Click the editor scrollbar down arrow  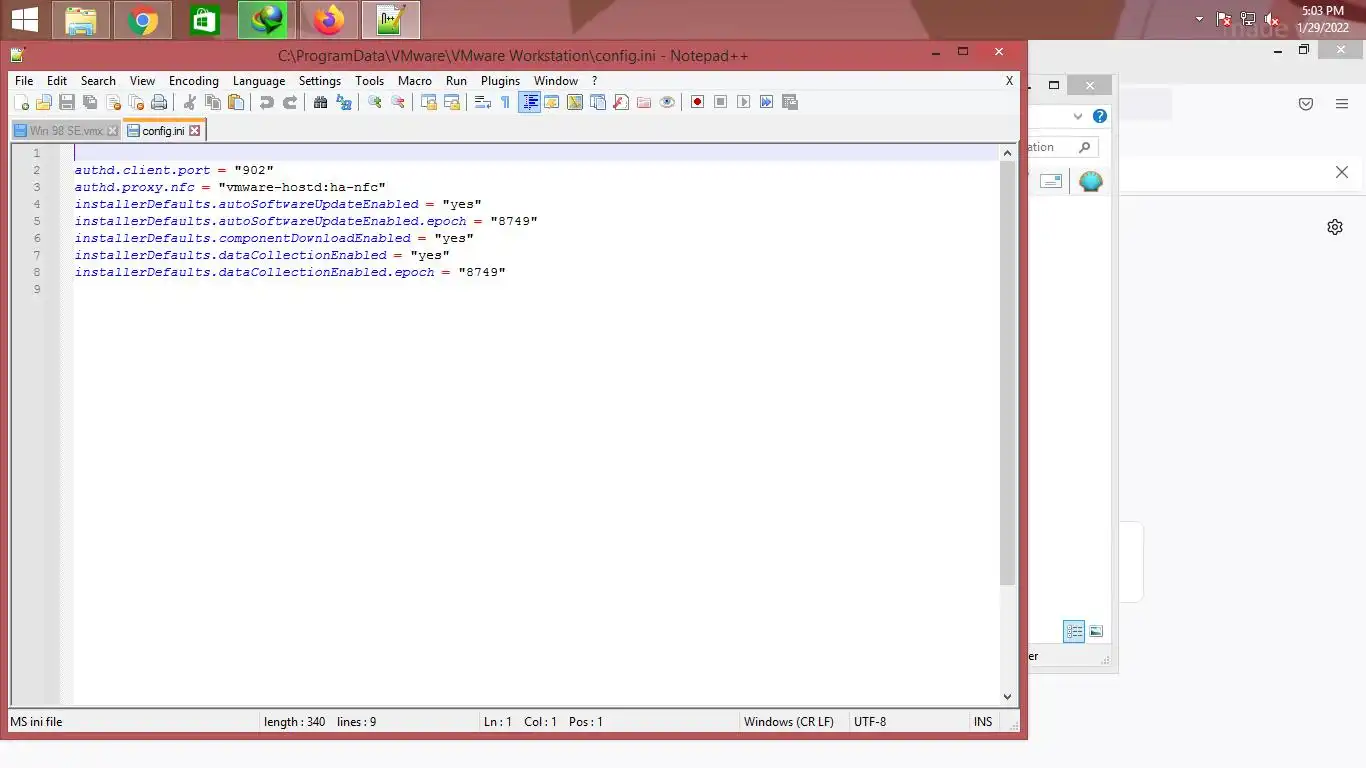1007,697
